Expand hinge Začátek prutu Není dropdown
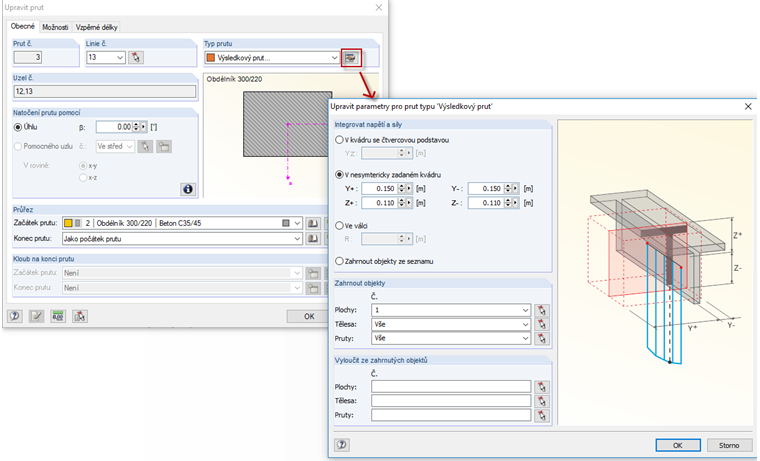The image size is (760, 461). [x=297, y=273]
